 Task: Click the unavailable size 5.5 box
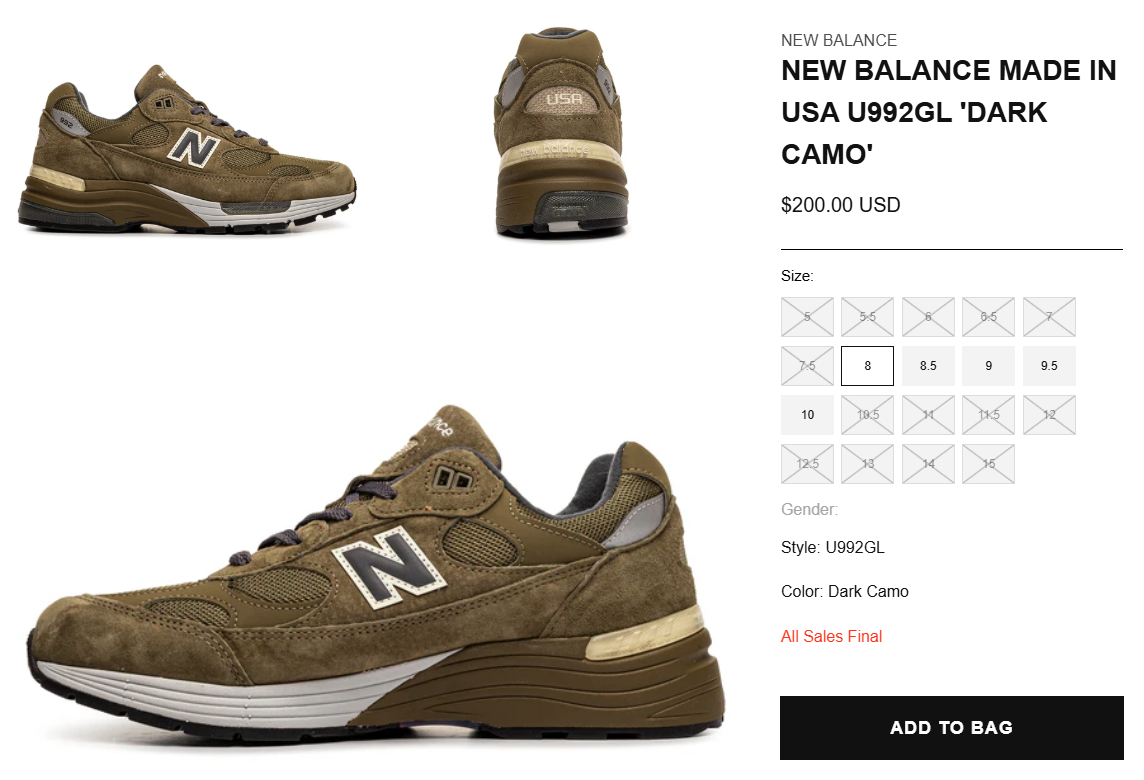point(867,317)
